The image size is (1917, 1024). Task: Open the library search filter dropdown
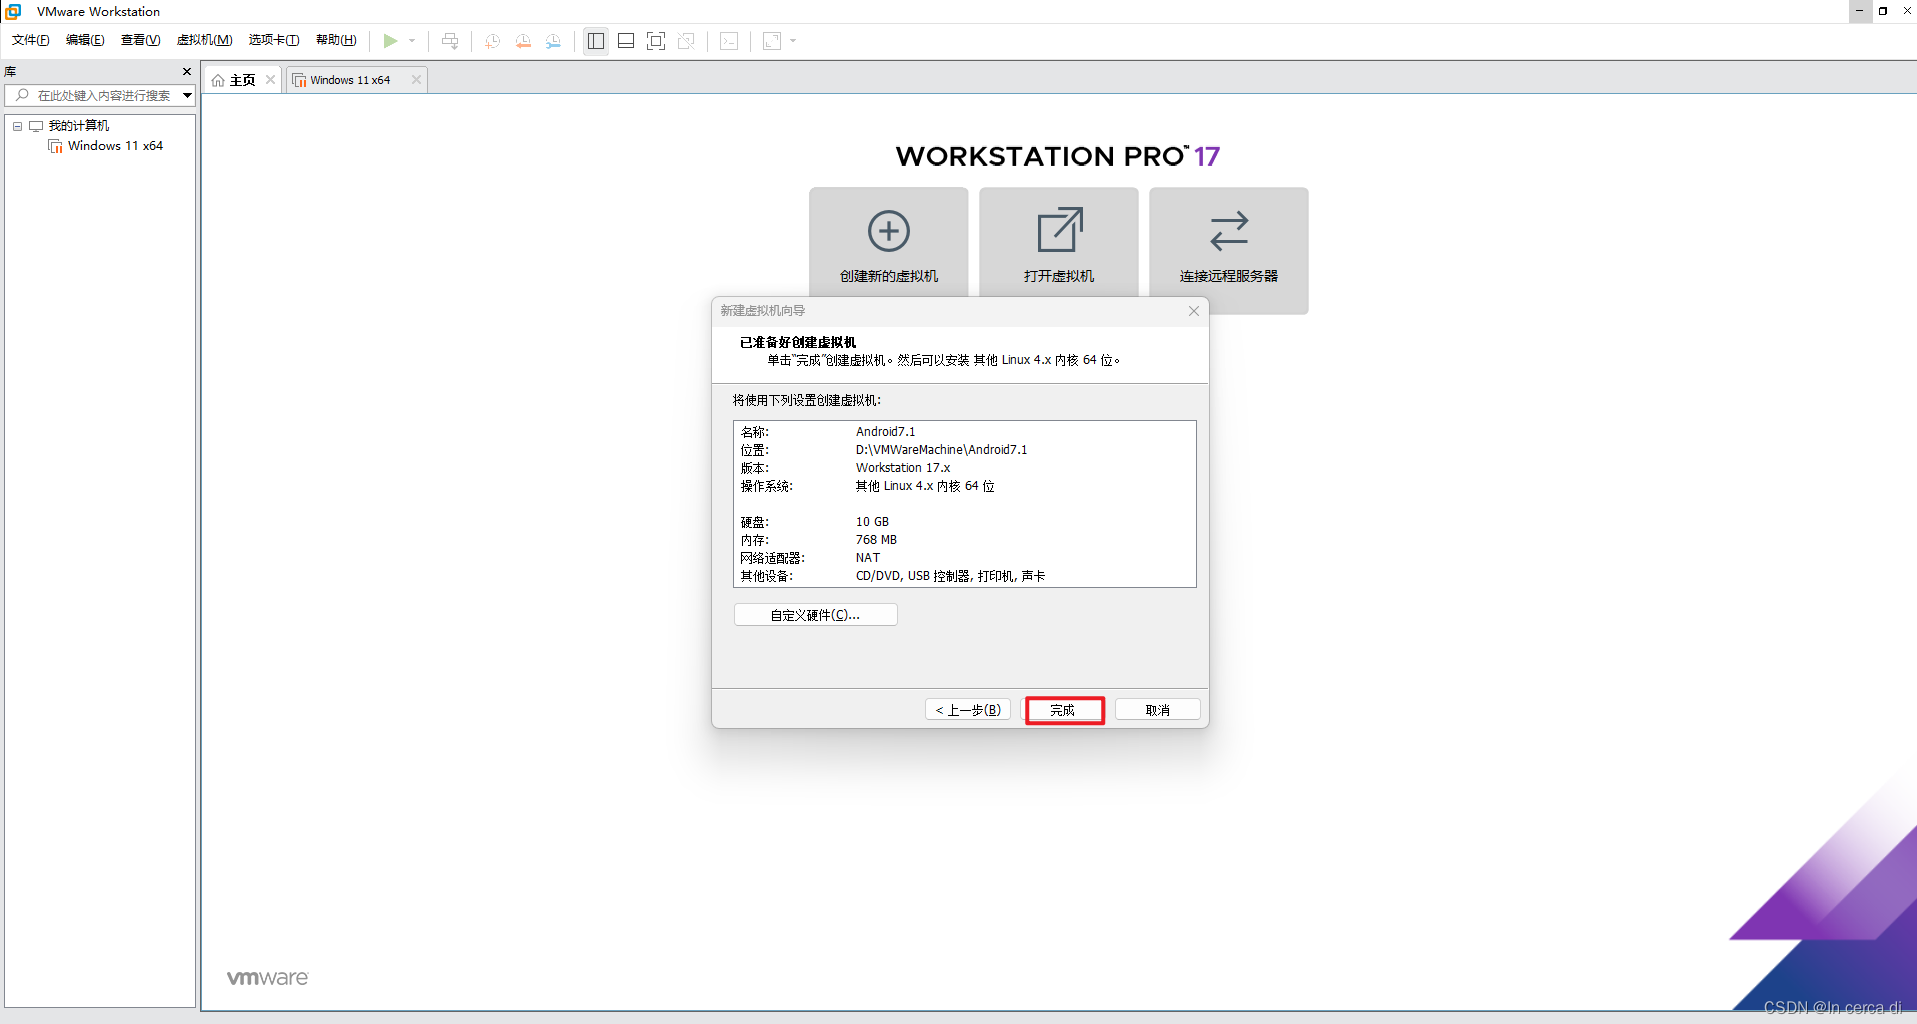187,95
